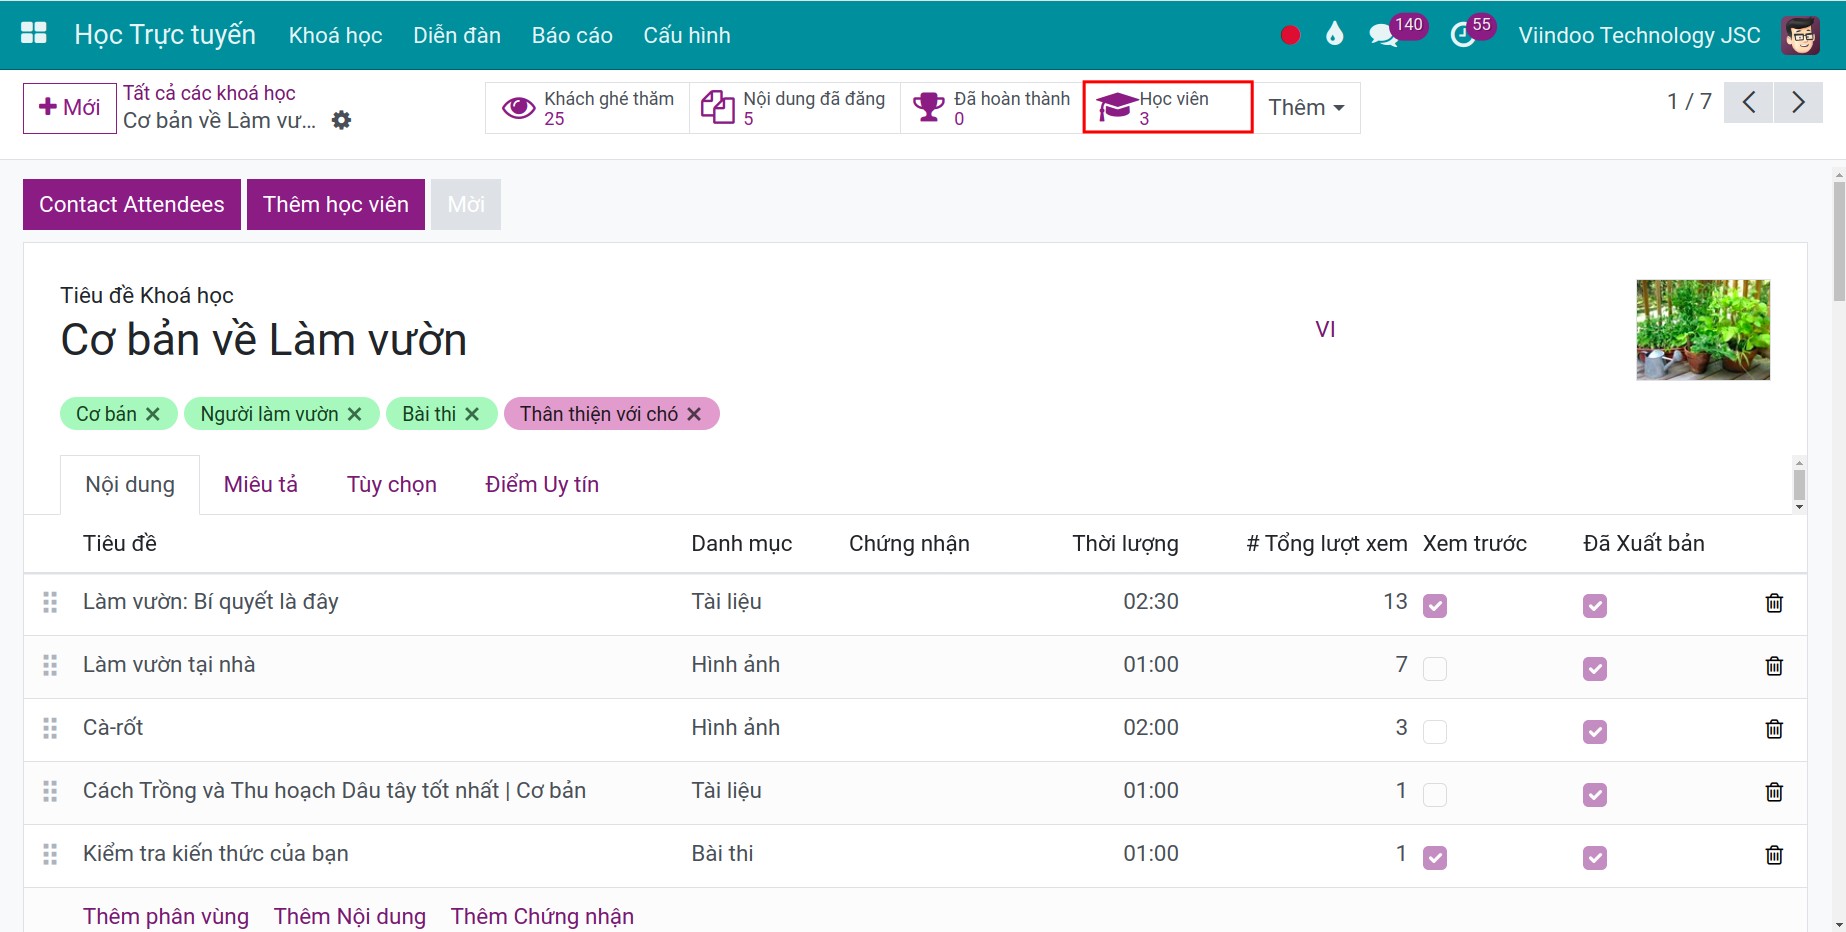Enable Xem trước for Làm vườn tại nhà

coord(1434,668)
